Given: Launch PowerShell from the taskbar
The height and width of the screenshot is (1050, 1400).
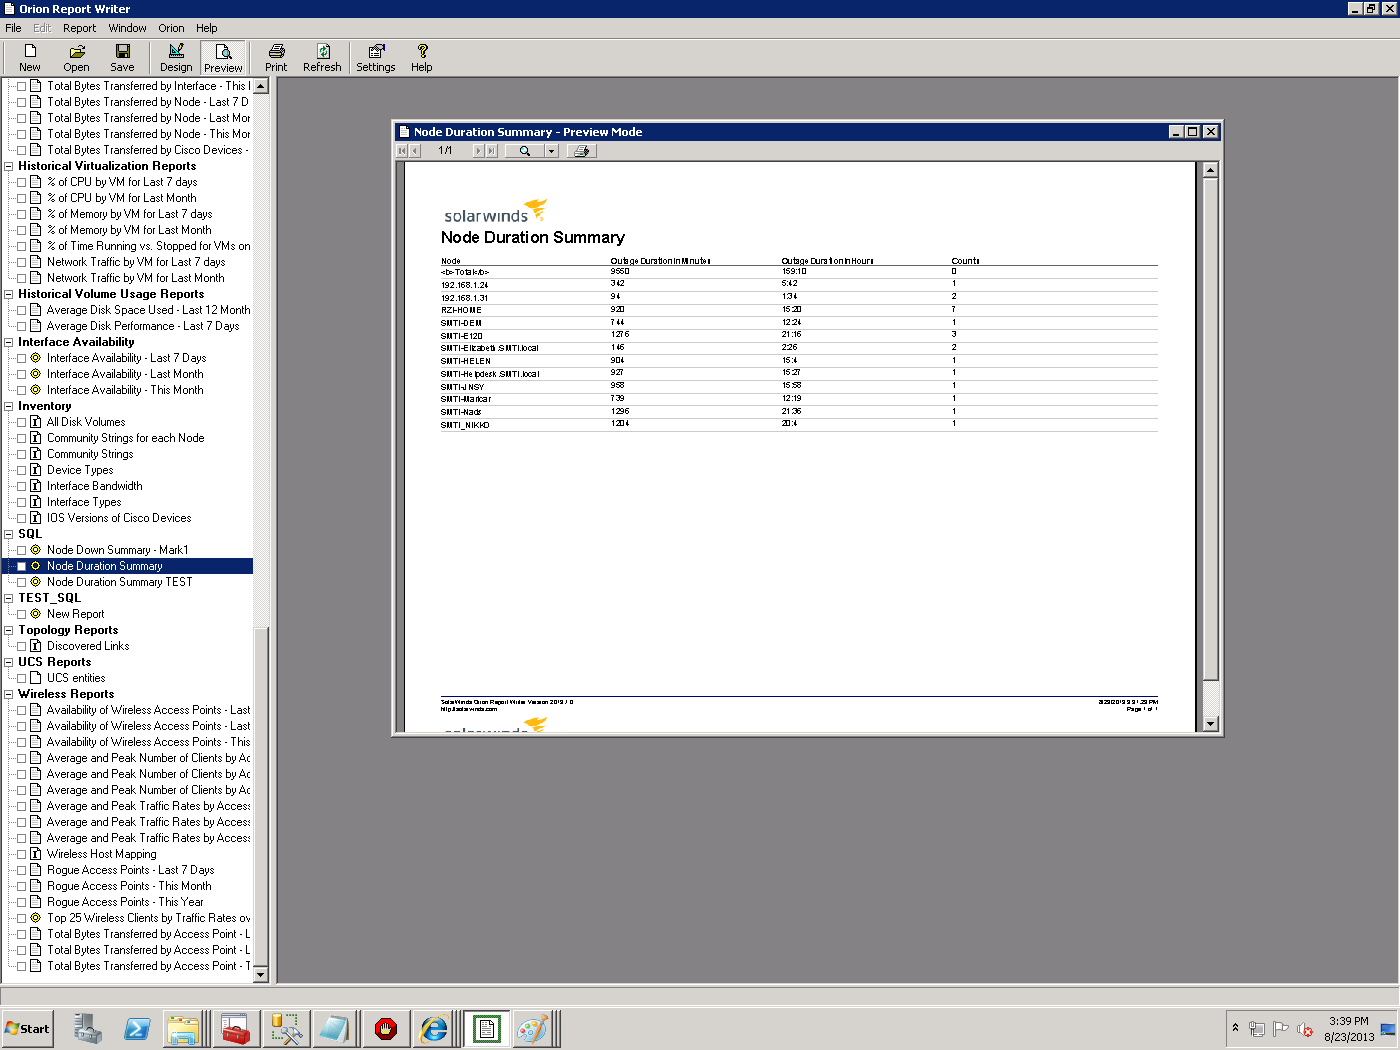Looking at the screenshot, I should click(137, 1029).
